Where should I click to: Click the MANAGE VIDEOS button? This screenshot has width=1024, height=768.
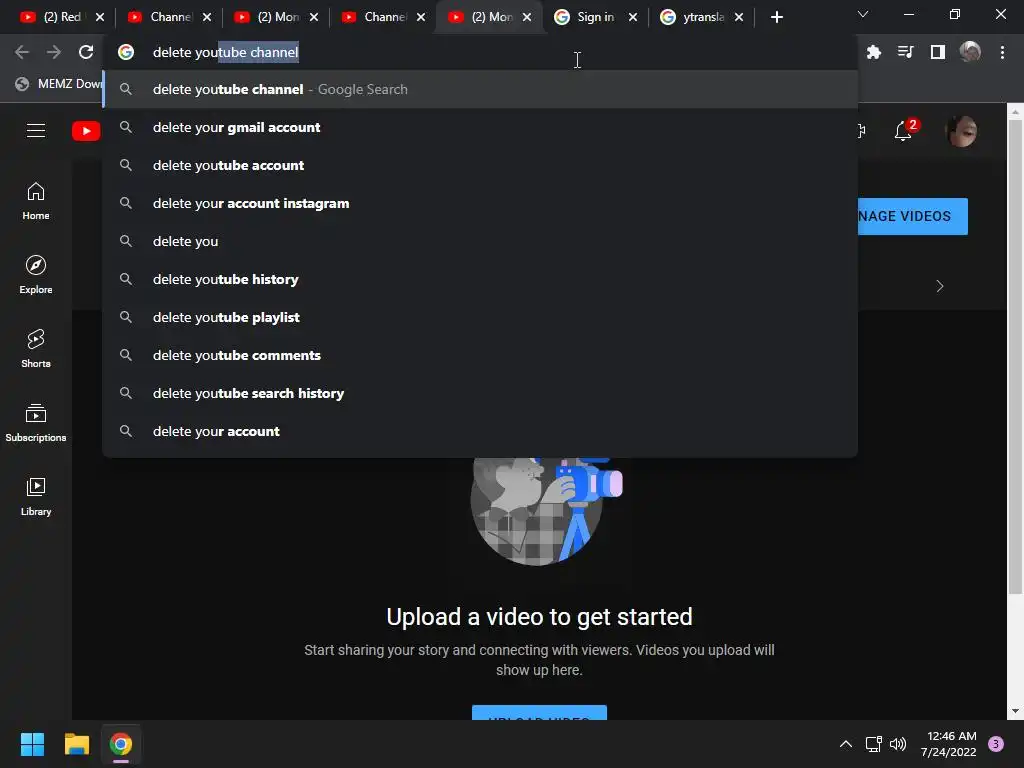[x=912, y=216]
